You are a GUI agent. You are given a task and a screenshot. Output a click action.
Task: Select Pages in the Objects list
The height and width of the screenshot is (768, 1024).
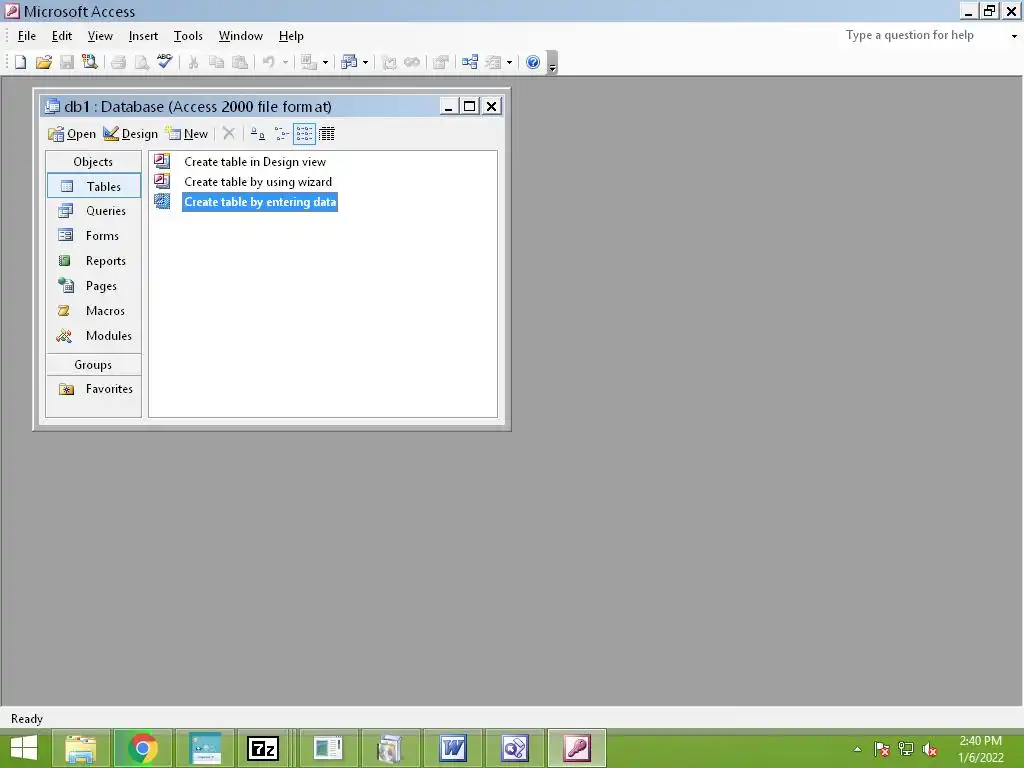[94, 285]
